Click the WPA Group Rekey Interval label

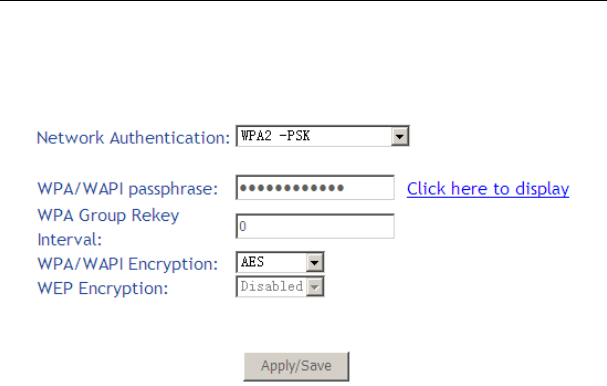[x=108, y=227]
